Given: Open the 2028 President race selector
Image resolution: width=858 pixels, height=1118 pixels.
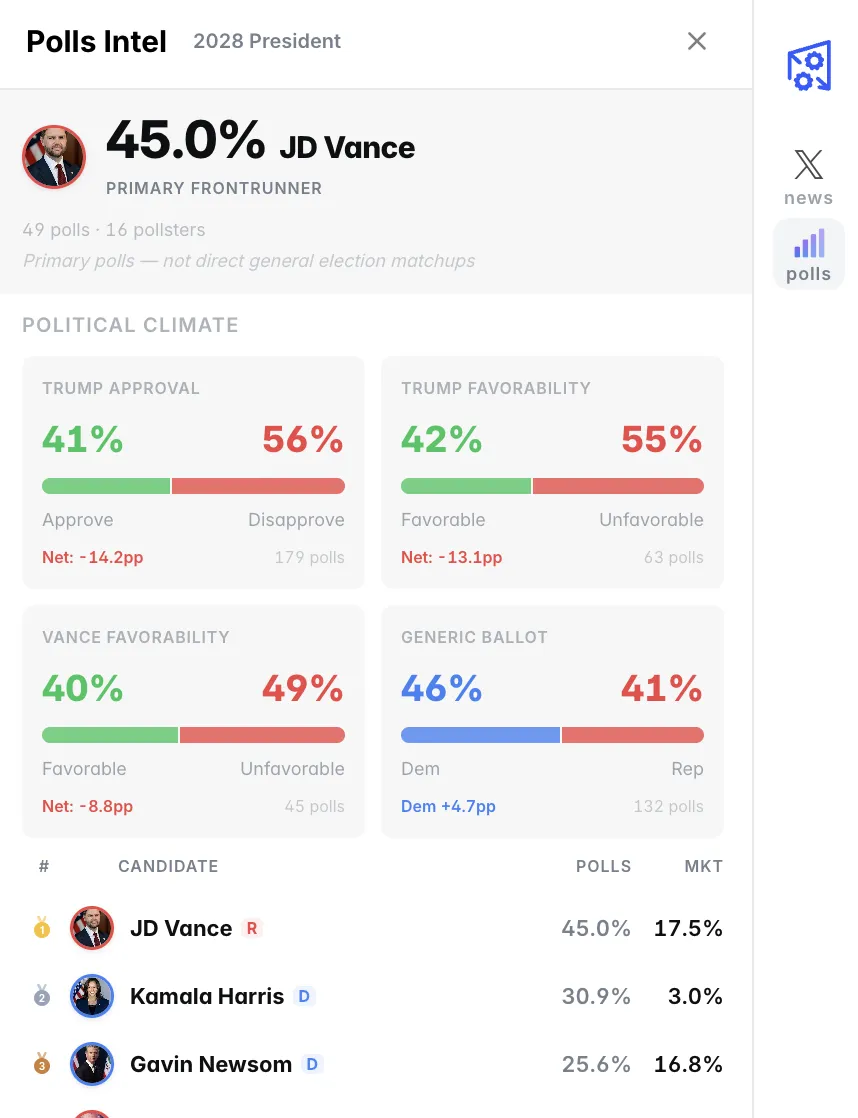Looking at the screenshot, I should coord(266,41).
